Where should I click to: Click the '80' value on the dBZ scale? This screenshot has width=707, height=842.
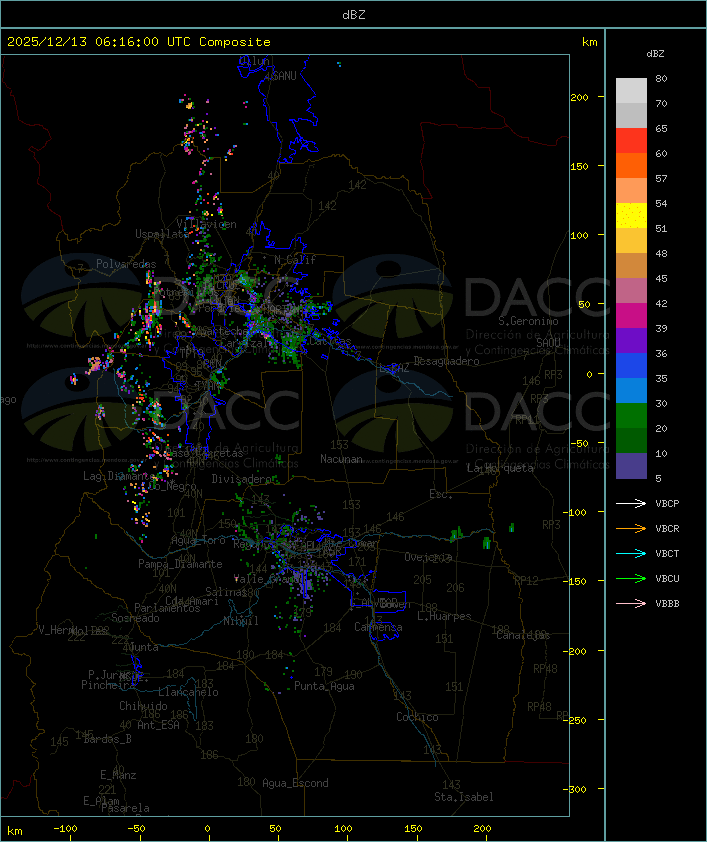[661, 78]
